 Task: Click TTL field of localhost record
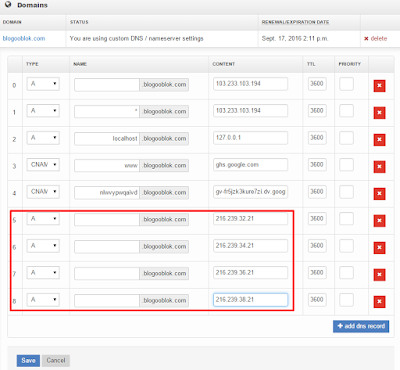click(x=317, y=138)
